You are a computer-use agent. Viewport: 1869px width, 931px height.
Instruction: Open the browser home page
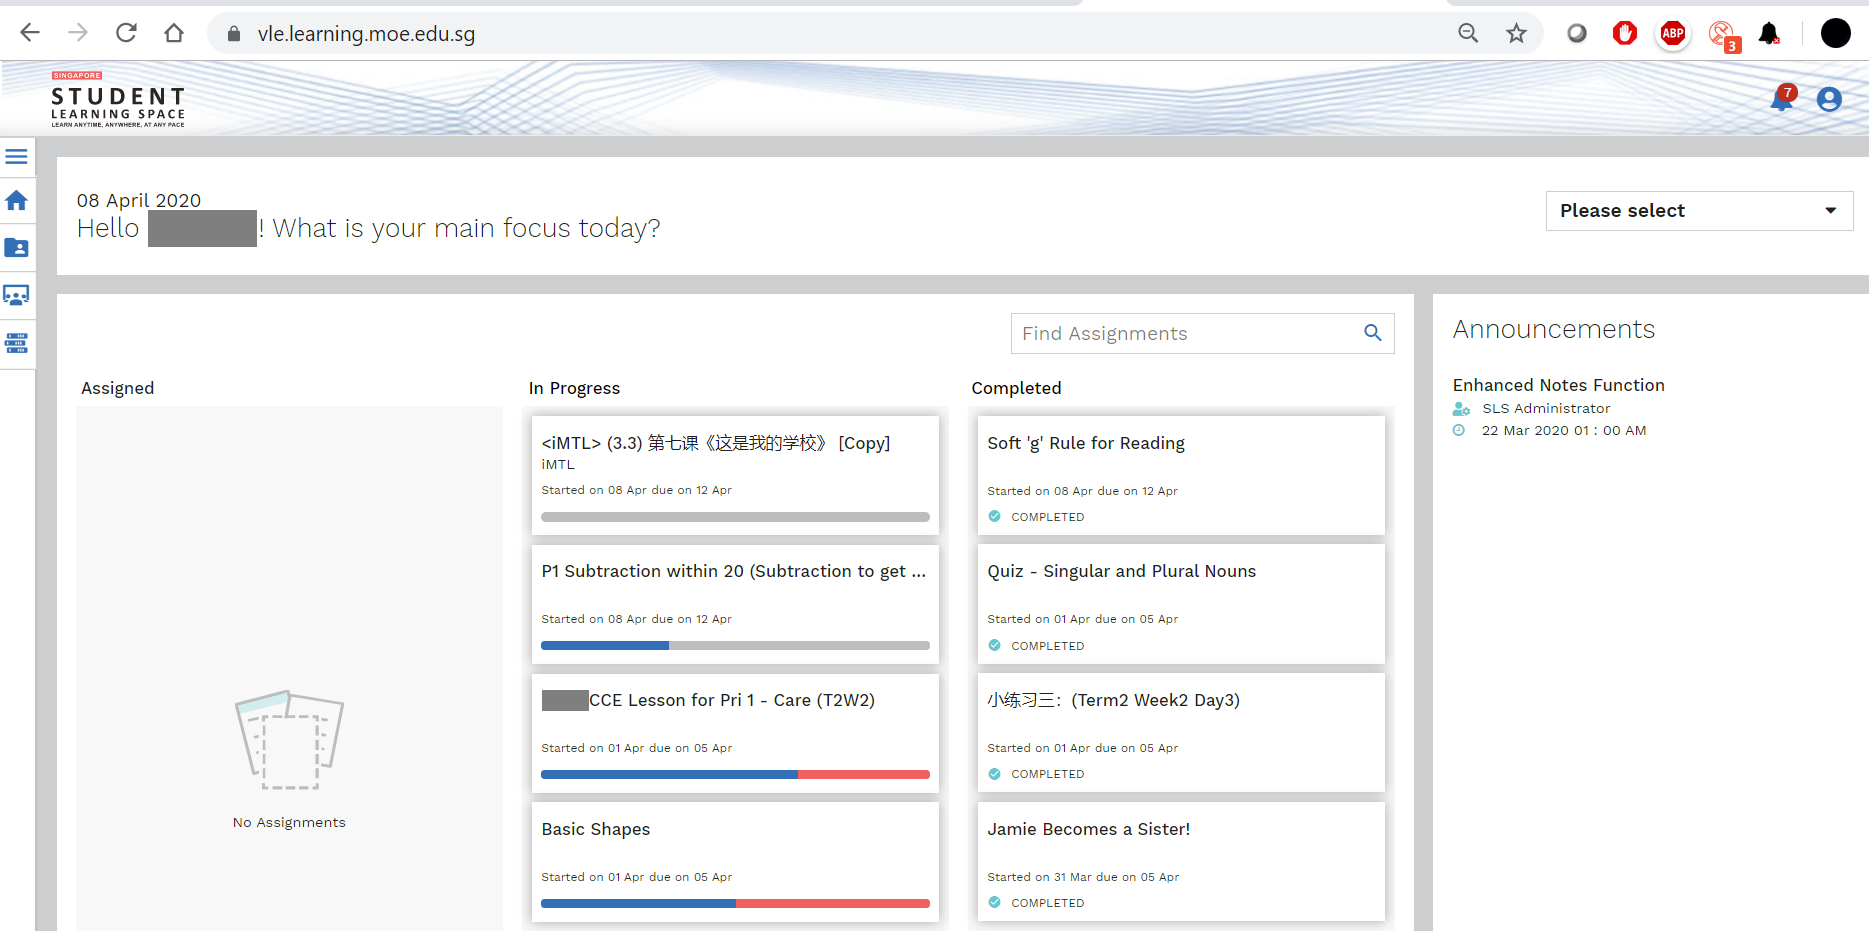coord(174,33)
